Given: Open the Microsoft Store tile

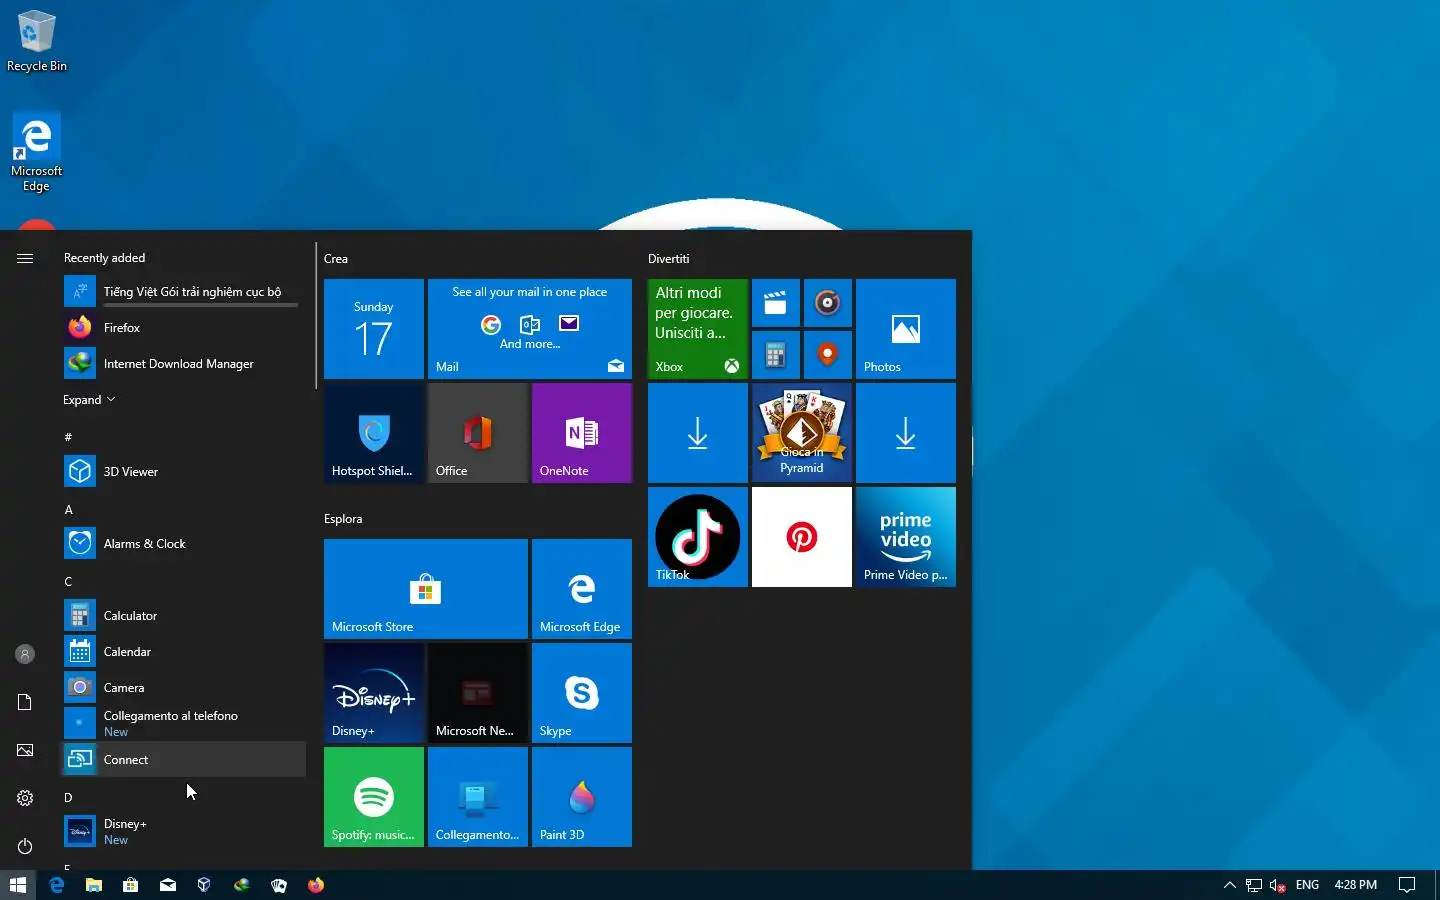Looking at the screenshot, I should [x=426, y=589].
